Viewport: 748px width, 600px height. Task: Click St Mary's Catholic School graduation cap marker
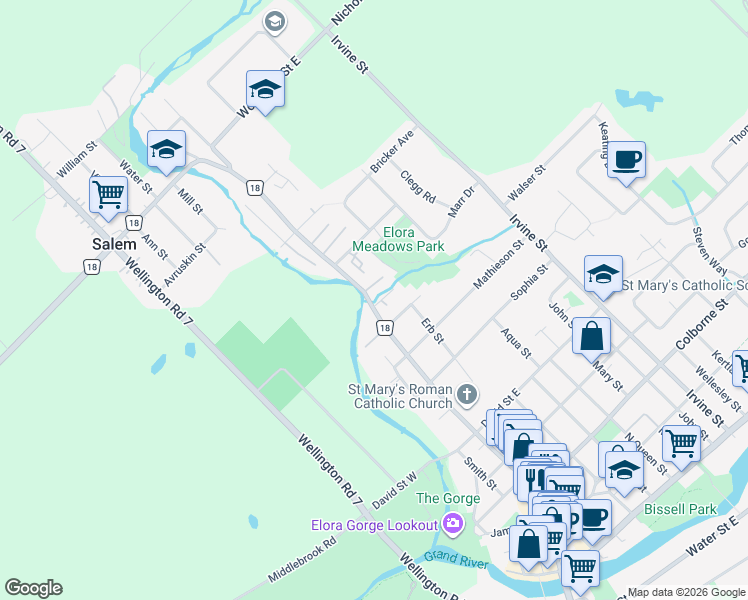603,275
